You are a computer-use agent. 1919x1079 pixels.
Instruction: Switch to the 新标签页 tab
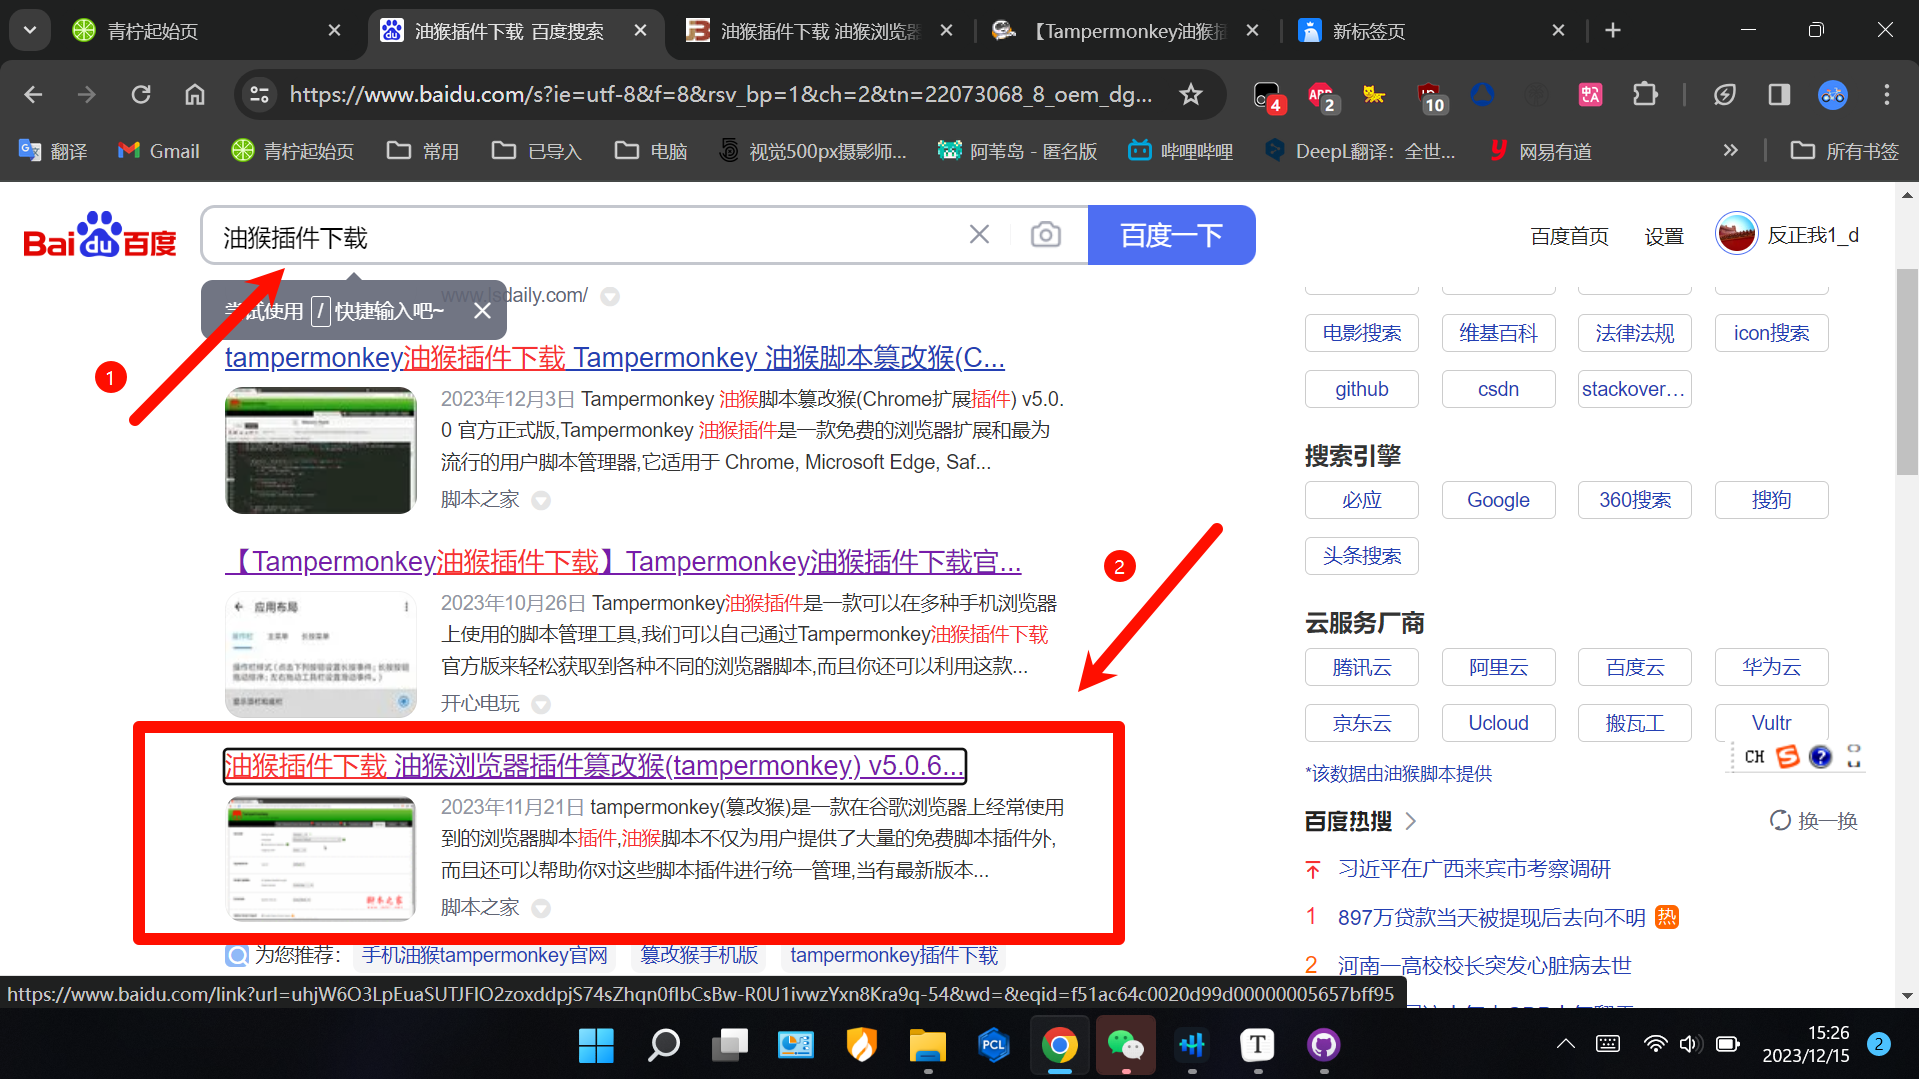(x=1420, y=31)
